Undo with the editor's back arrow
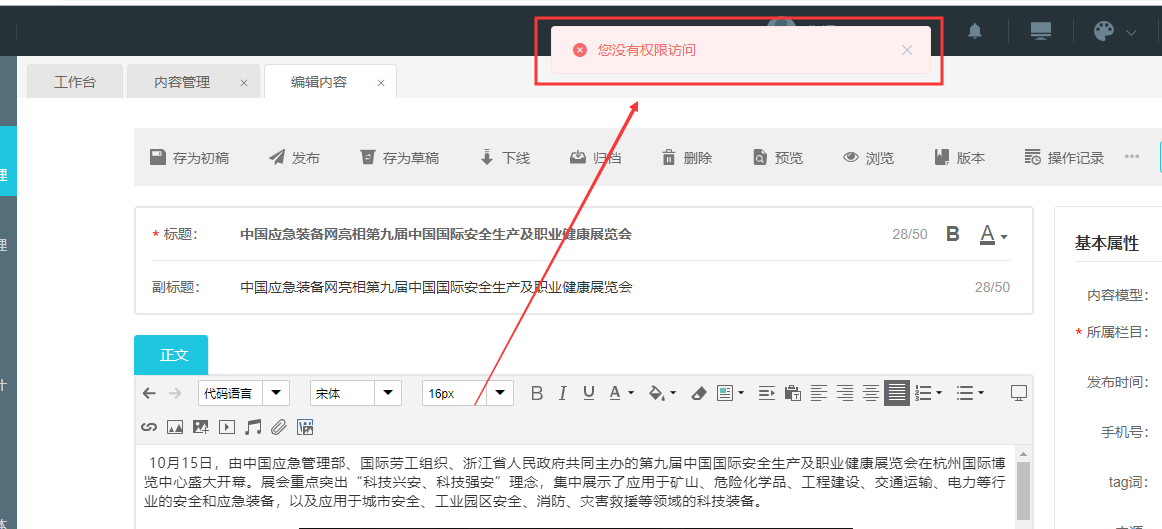 [x=149, y=393]
